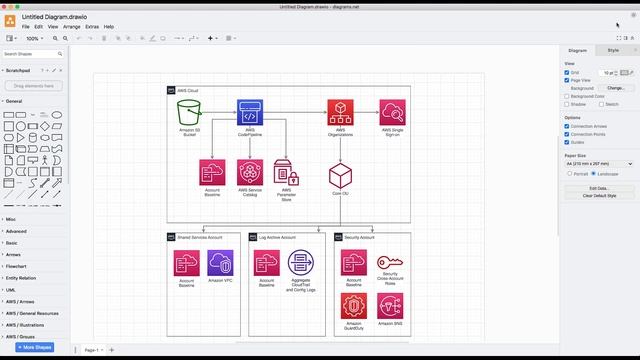Enable the Background Color checkbox
Image resolution: width=640 pixels, height=360 pixels.
pos(567,96)
